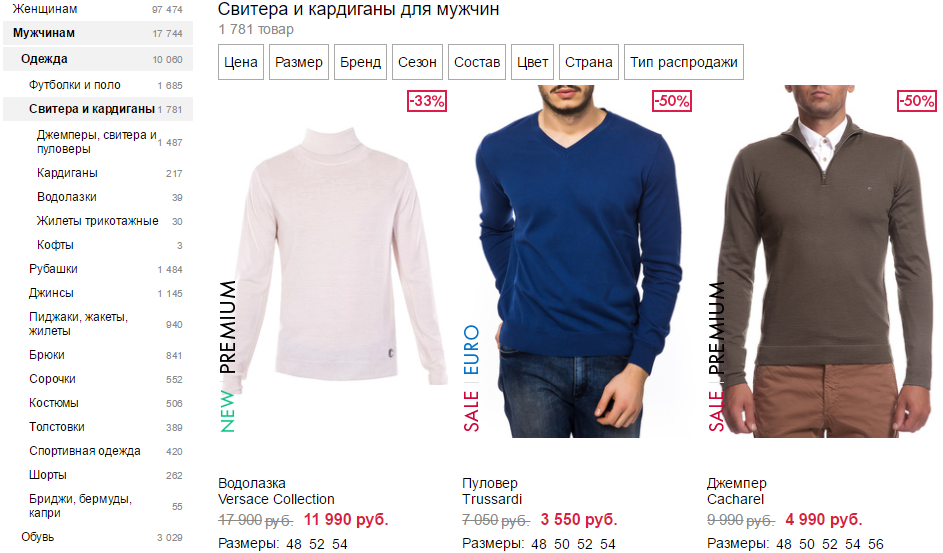Select size 50 for the Trussardi pullover
943x553 pixels.
point(562,544)
